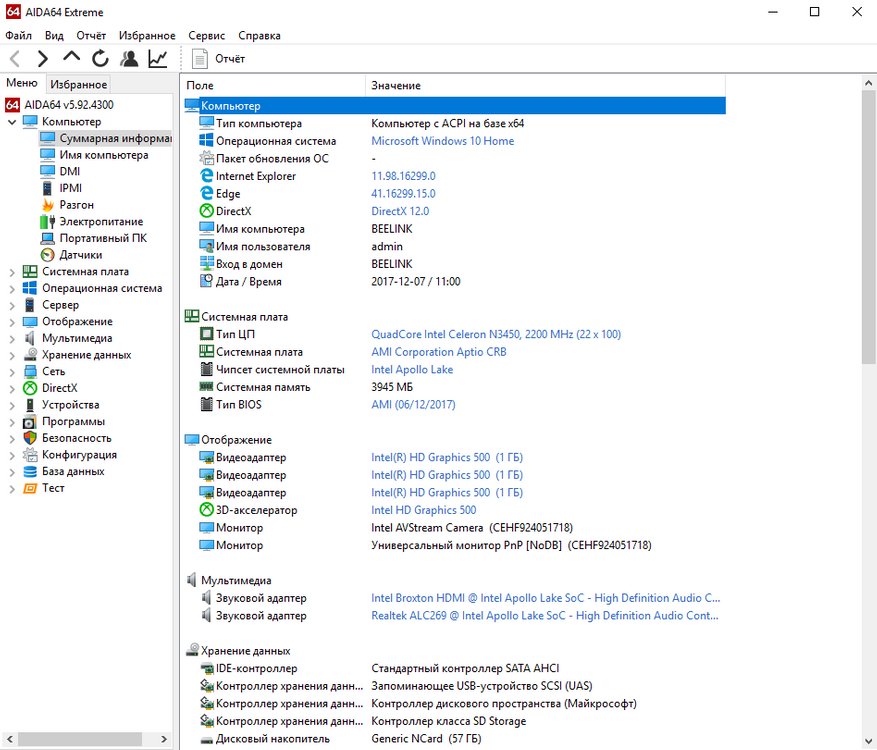Click the vertical scrollbar down arrow
This screenshot has width=877, height=750.
868,742
